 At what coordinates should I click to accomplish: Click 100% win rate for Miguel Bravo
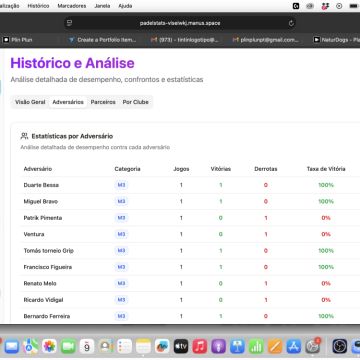(326, 201)
